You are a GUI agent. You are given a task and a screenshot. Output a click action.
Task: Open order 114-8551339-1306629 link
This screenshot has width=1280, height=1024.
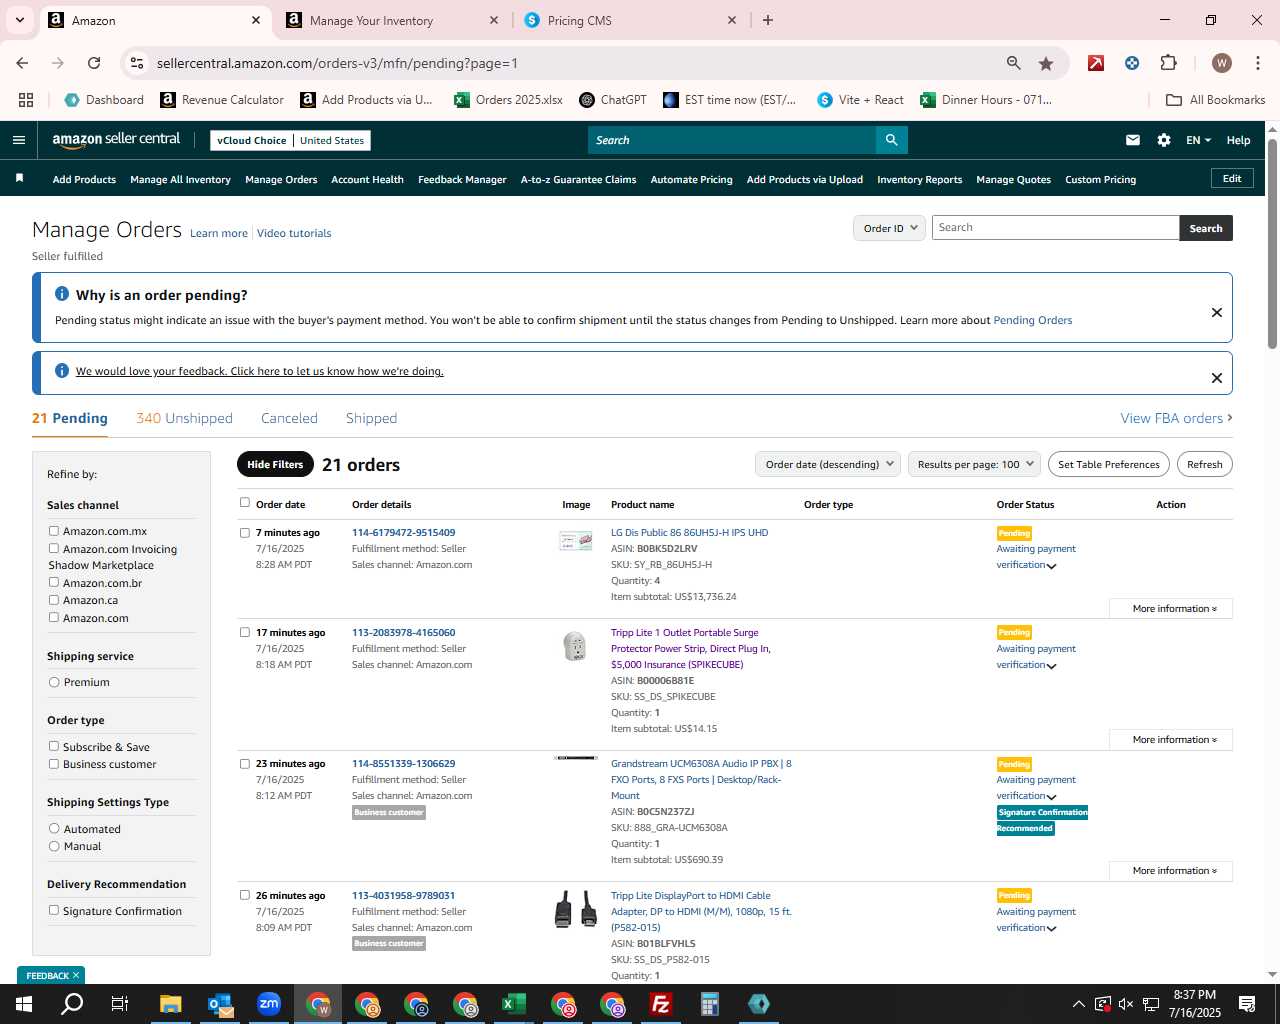(x=403, y=763)
